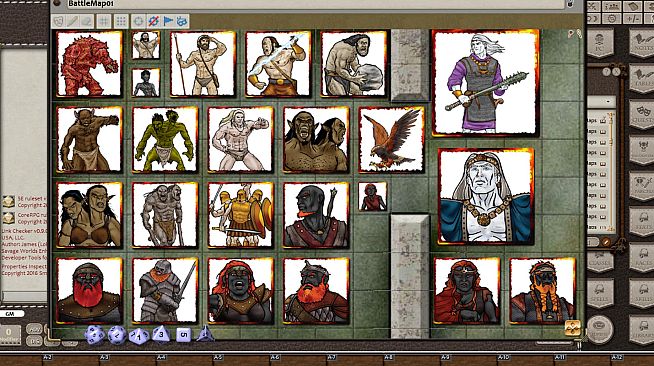Click the modifier box showing 0
The width and height of the screenshot is (654, 366).
[x=10, y=335]
